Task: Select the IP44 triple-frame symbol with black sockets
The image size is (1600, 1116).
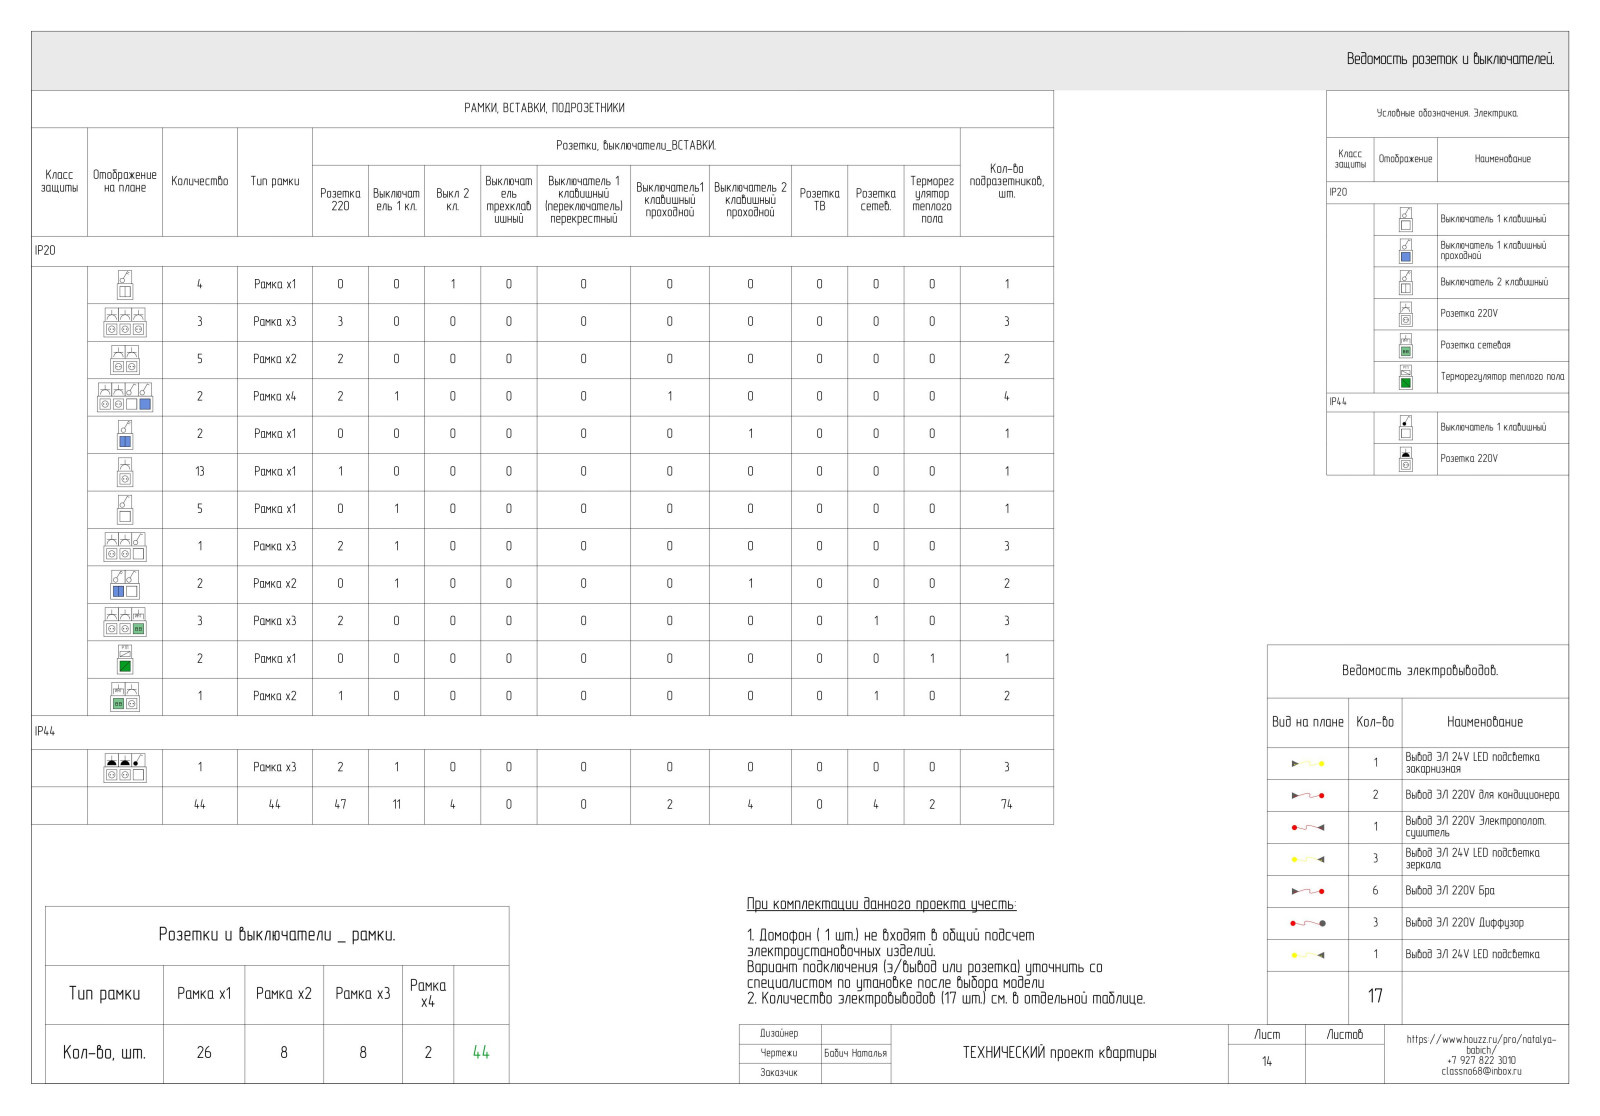Action: (x=125, y=767)
